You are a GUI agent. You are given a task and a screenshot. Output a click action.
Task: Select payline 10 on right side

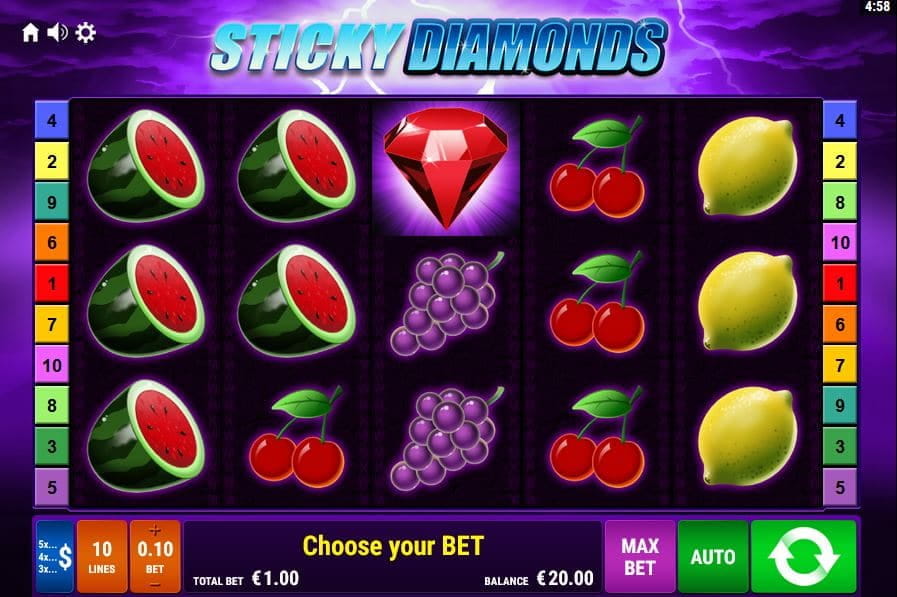point(840,242)
